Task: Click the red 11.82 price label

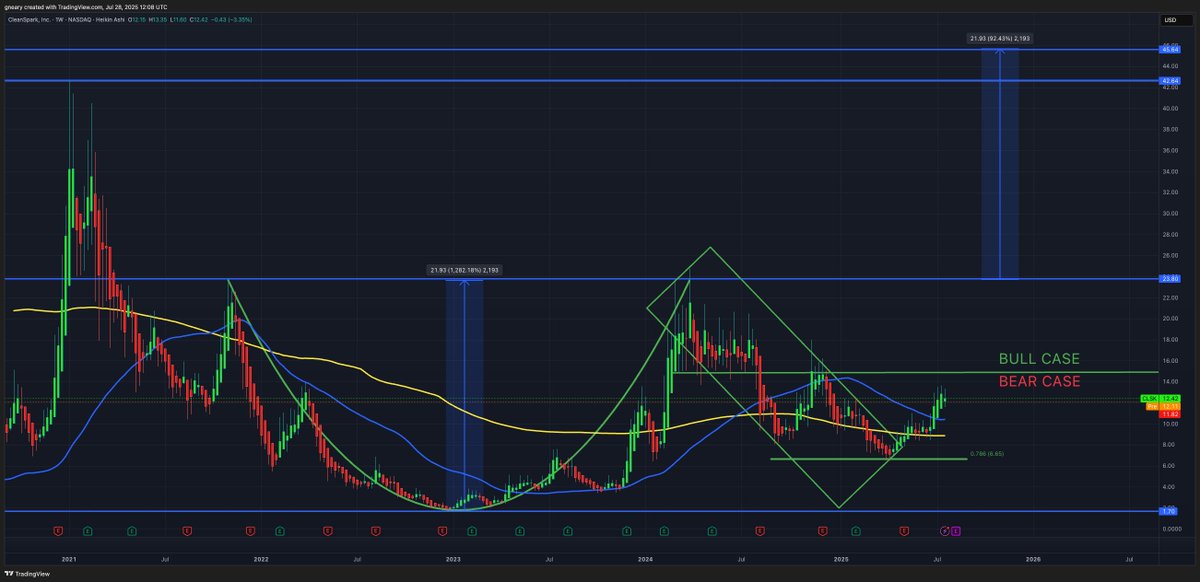Action: point(1169,413)
